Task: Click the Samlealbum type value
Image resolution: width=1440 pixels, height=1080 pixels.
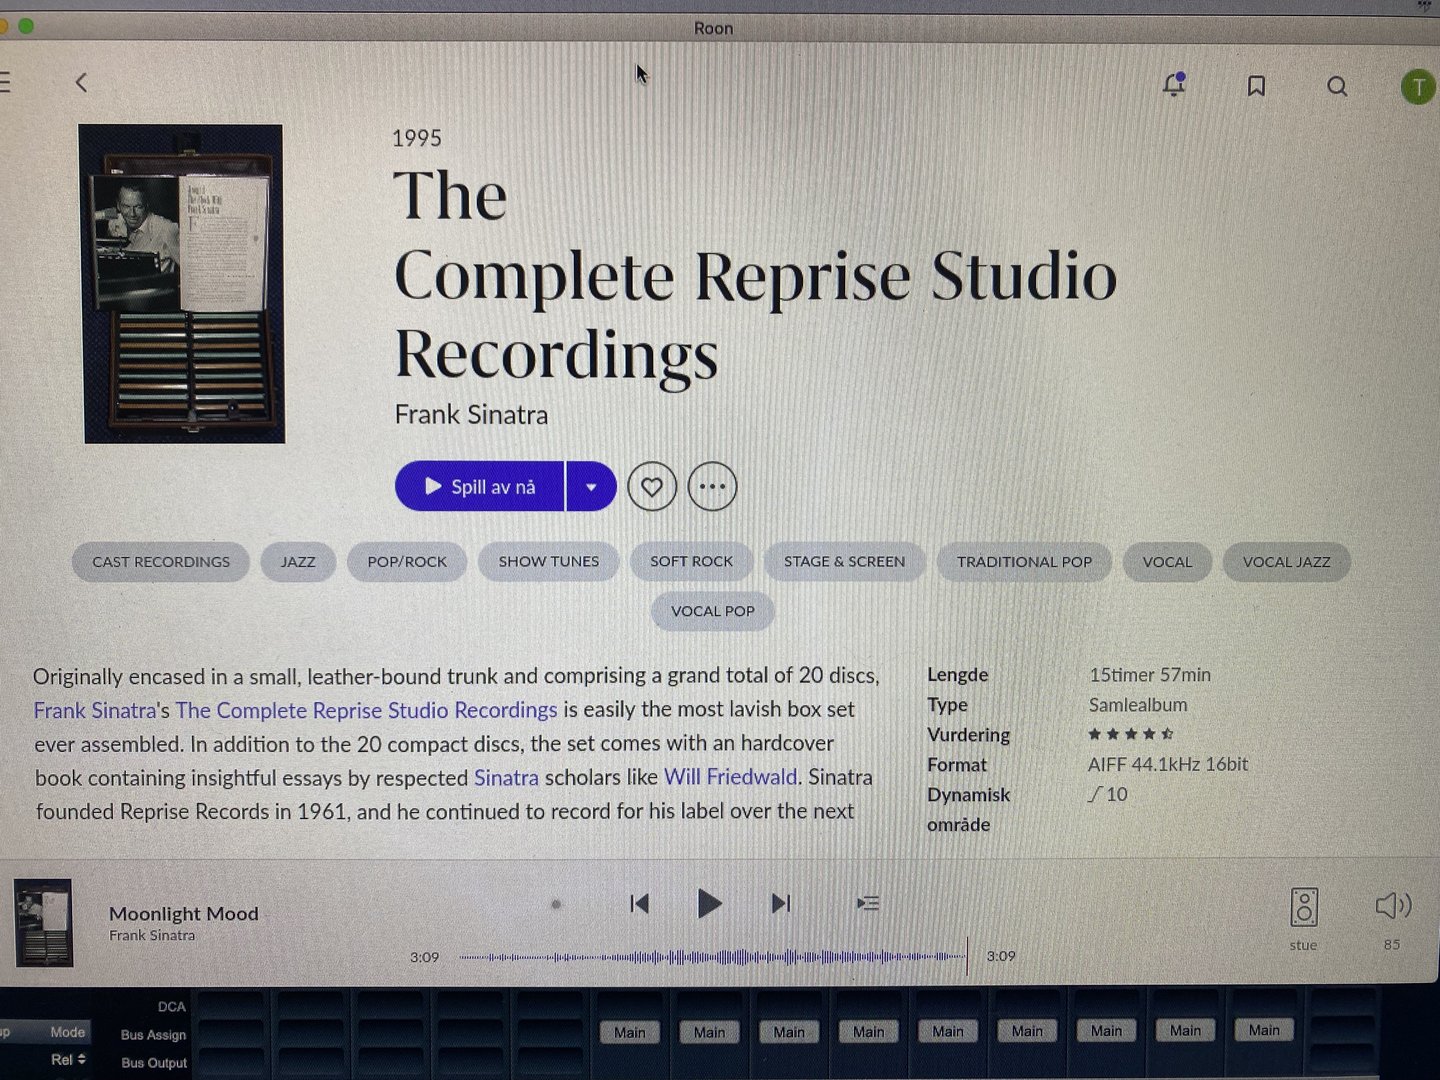Action: [1138, 705]
